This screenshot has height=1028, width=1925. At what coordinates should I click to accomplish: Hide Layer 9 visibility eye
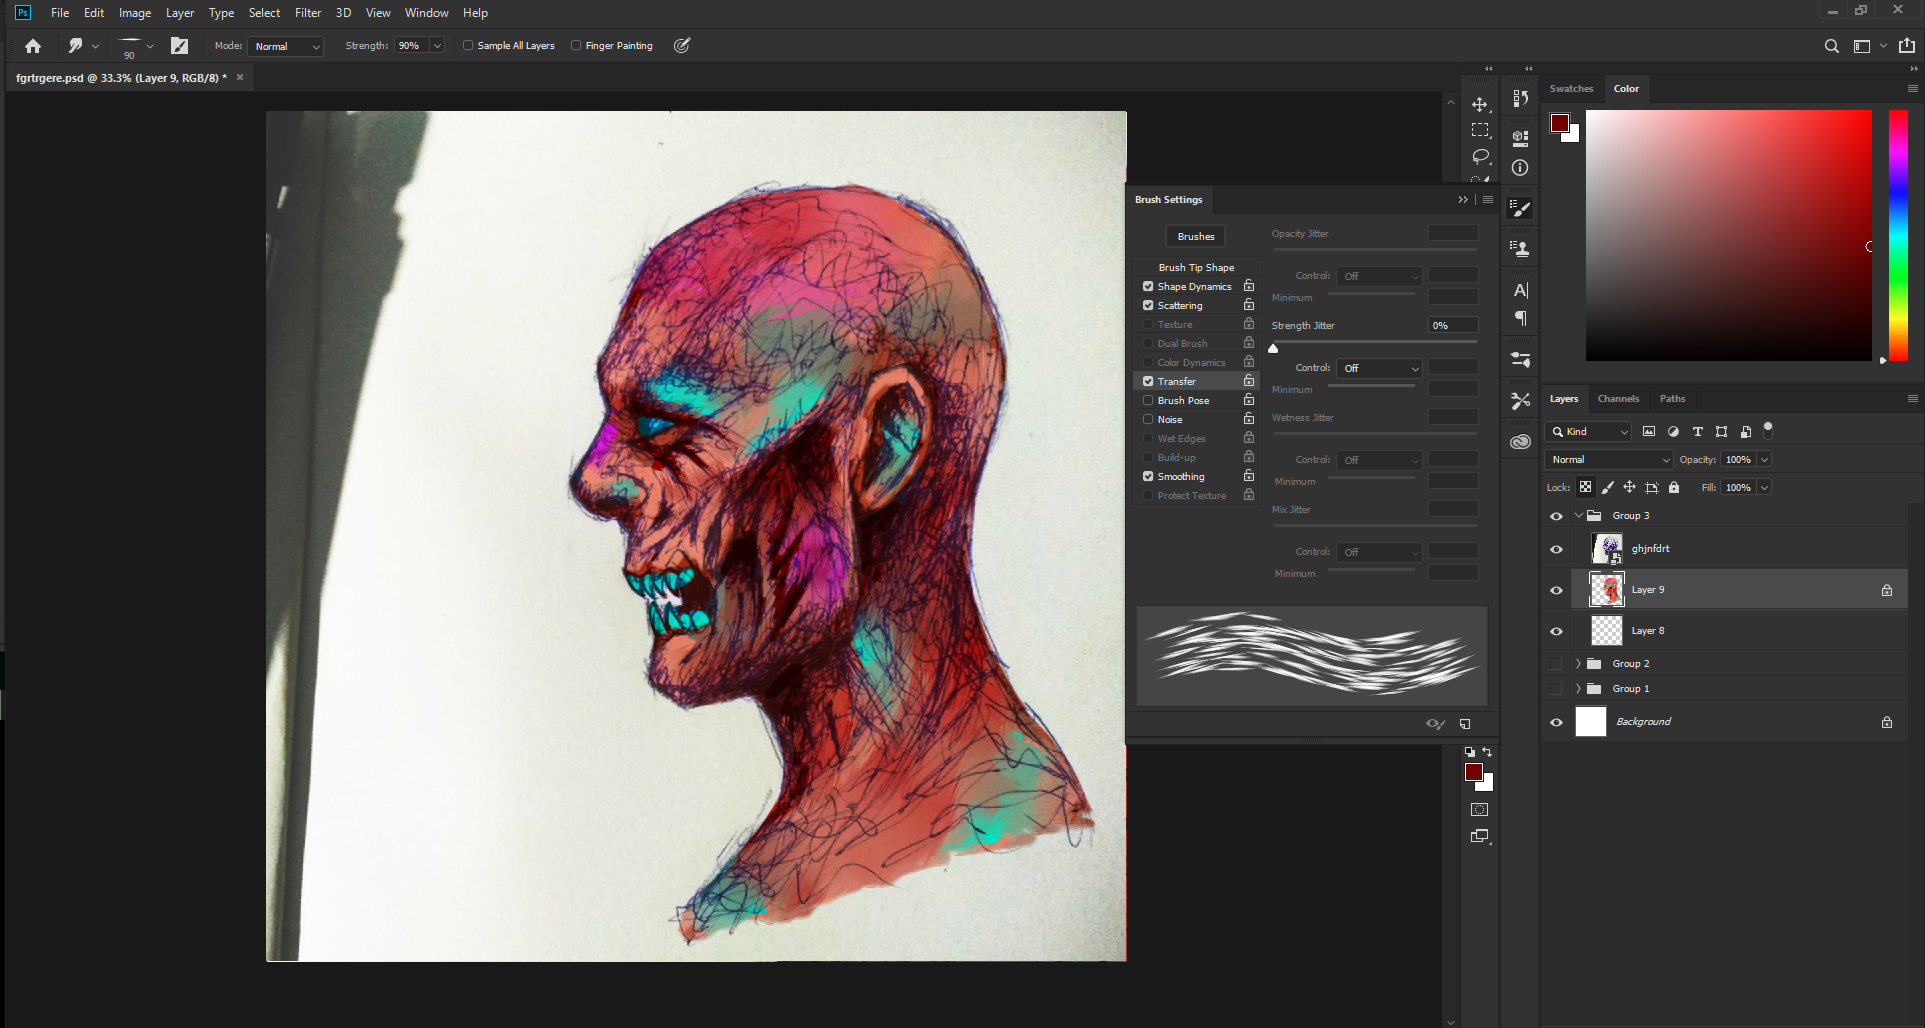1556,591
